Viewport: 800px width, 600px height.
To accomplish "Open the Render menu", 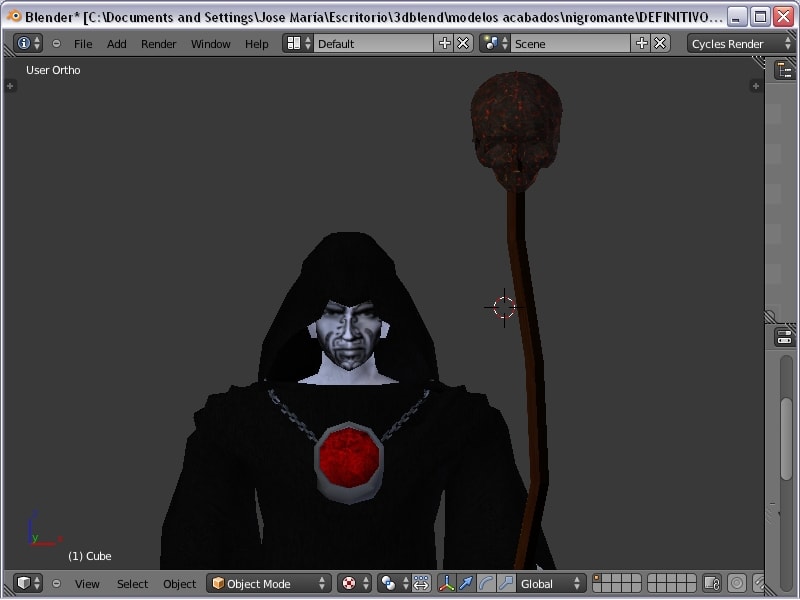I will [159, 44].
